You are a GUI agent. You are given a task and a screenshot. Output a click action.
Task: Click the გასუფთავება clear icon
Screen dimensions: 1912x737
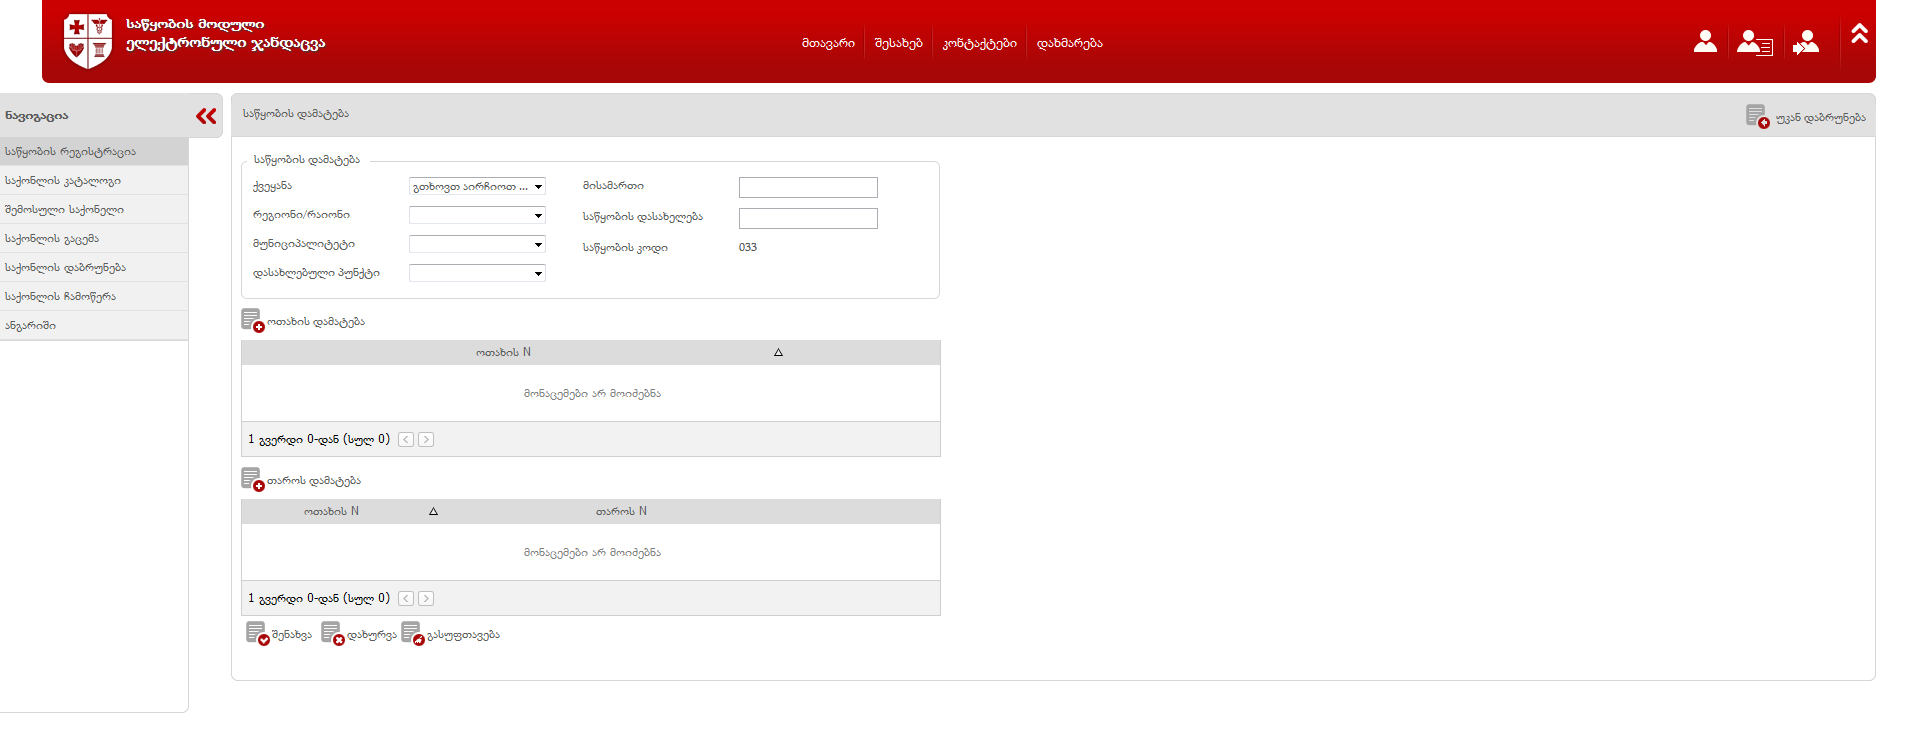coord(412,634)
